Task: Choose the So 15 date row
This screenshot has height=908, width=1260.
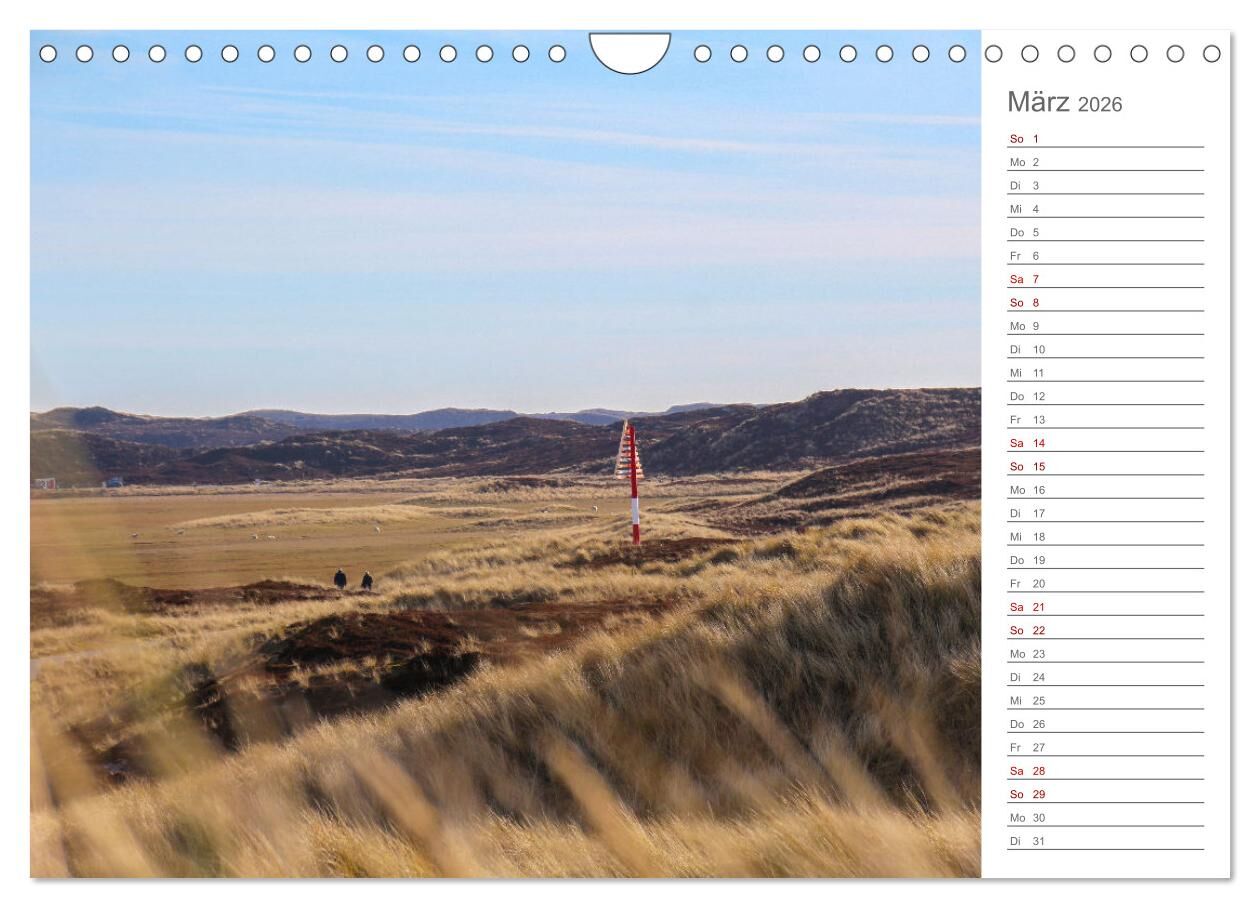Action: [1105, 467]
